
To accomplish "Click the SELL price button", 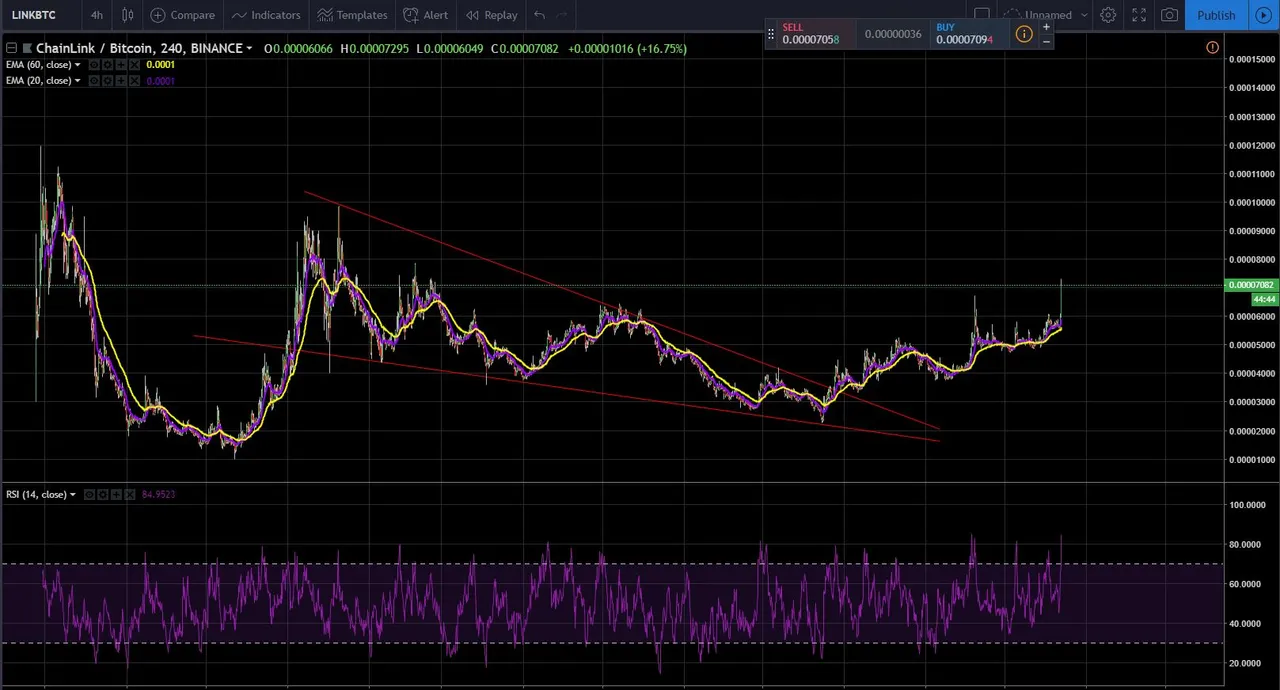I will [811, 34].
